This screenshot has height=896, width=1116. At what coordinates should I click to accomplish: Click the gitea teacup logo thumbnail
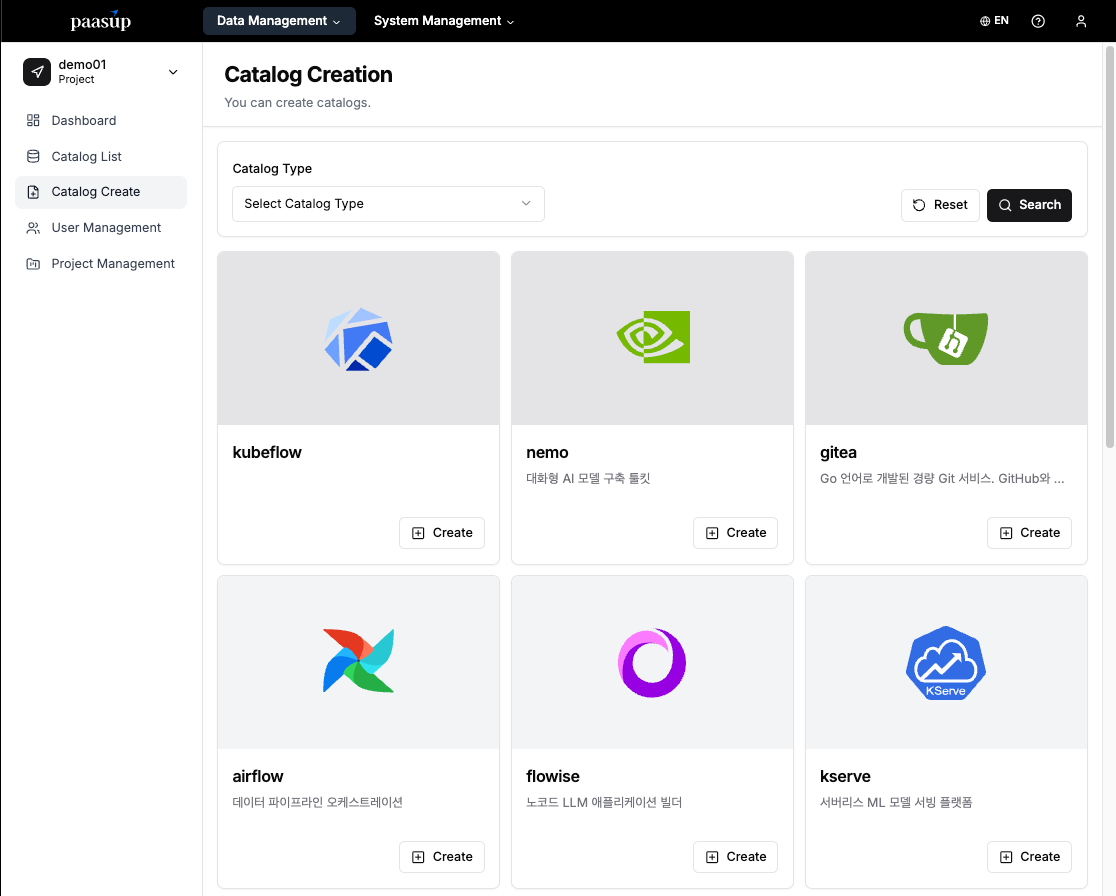click(945, 338)
